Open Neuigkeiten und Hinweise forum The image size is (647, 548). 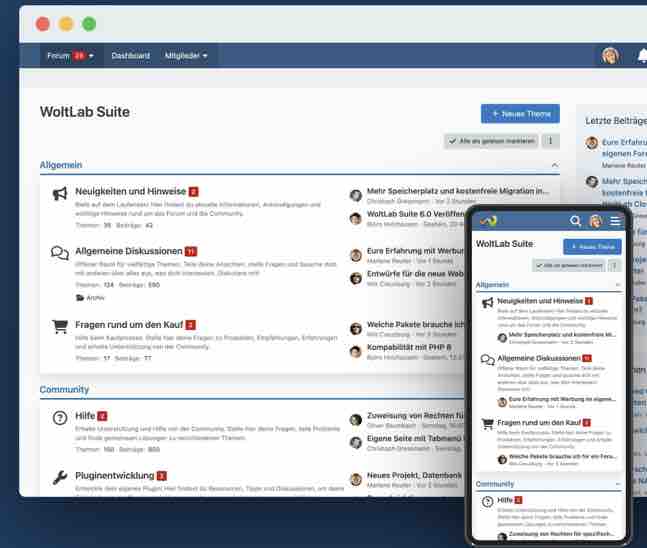point(130,191)
